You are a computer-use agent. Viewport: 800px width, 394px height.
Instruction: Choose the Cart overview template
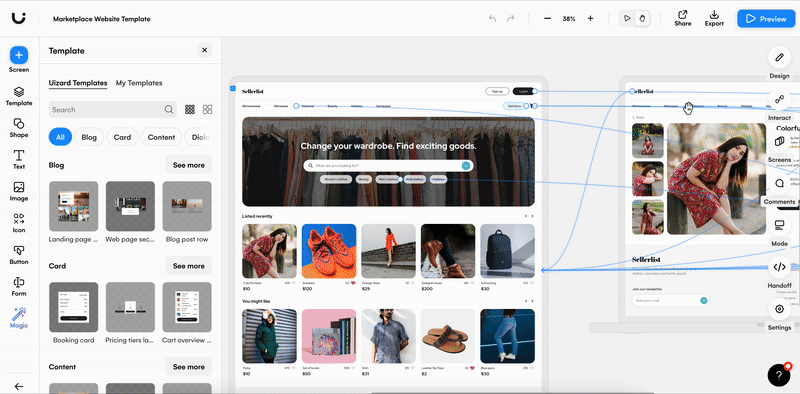click(x=187, y=307)
